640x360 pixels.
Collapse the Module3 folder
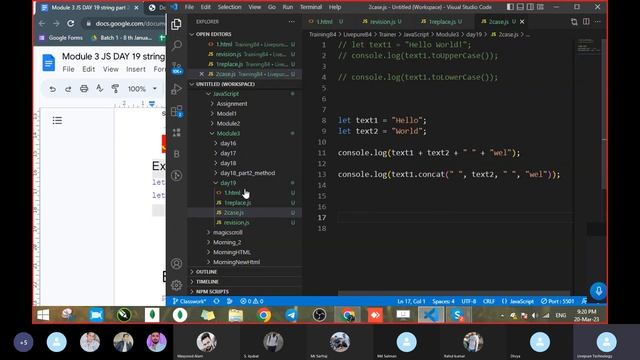228,133
